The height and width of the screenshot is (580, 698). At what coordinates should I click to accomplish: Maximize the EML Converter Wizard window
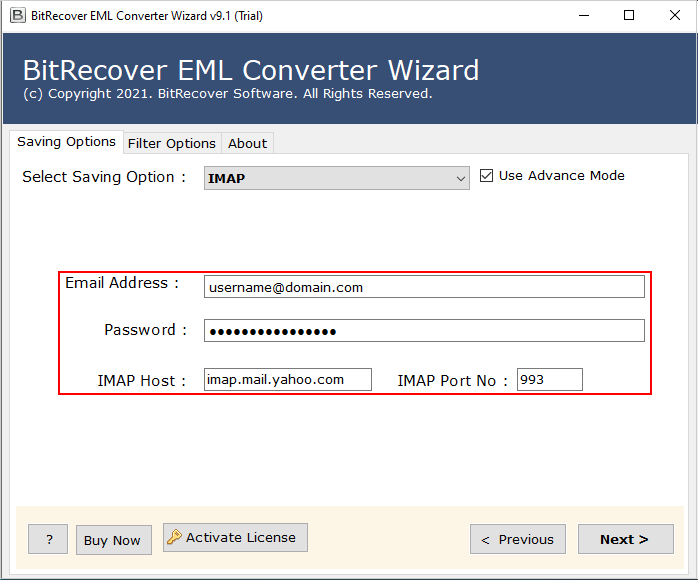coord(629,15)
